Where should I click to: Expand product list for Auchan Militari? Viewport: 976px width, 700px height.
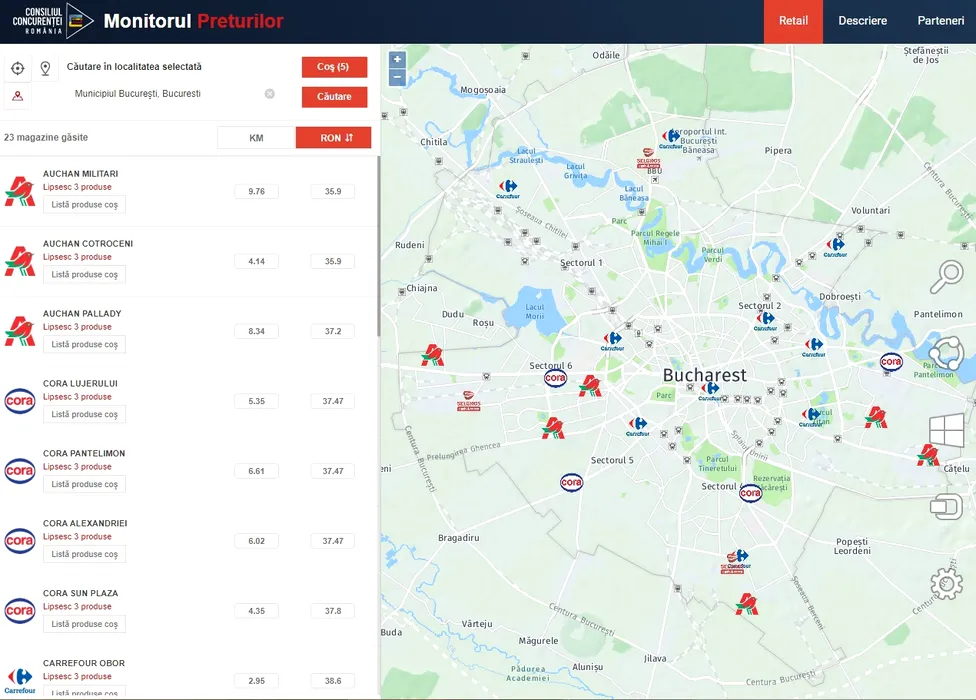pyautogui.click(x=84, y=205)
